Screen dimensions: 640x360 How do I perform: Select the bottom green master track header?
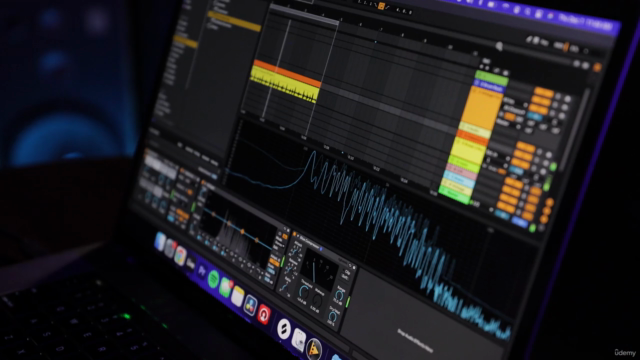point(454,195)
